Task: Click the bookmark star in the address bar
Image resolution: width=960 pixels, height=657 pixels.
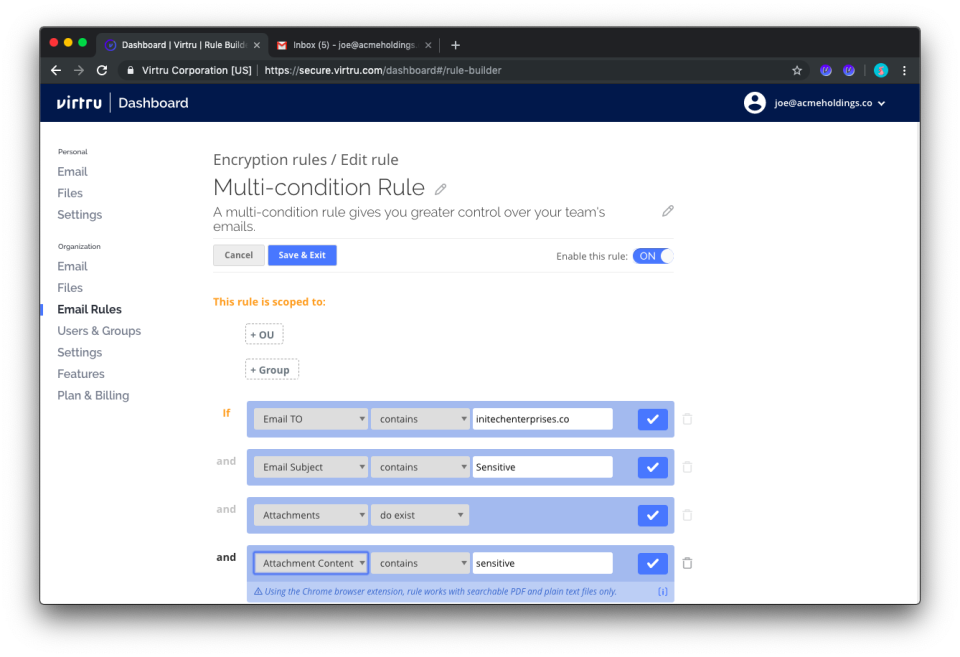Action: coord(796,70)
